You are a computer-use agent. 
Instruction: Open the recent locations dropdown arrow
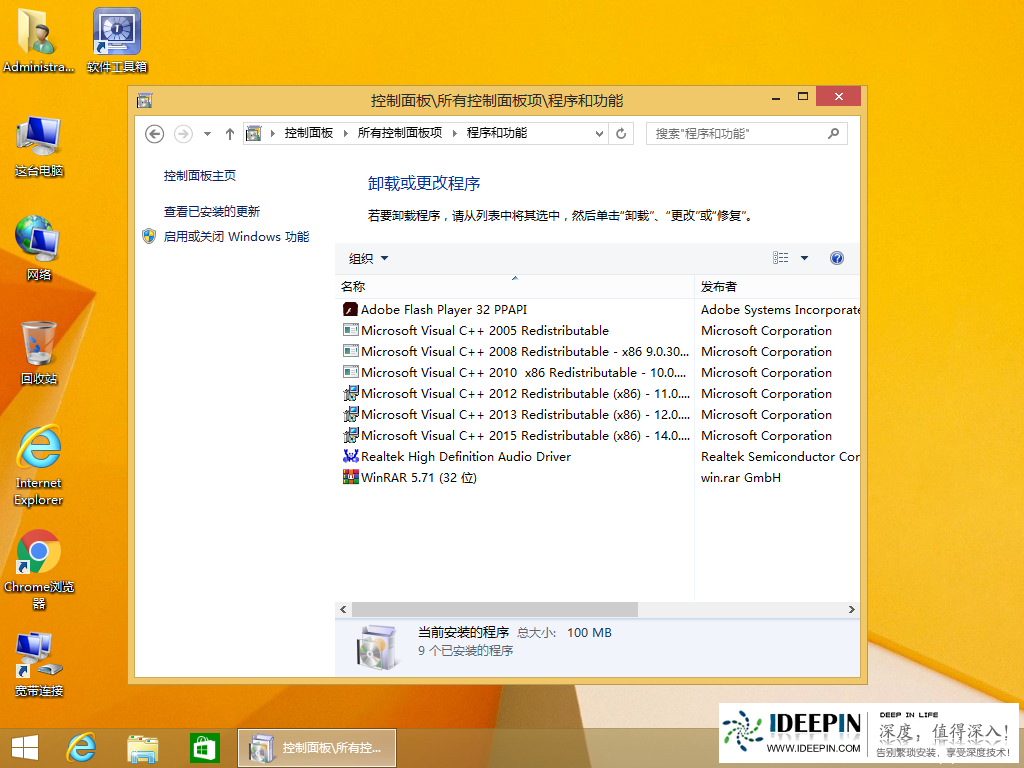coord(207,134)
